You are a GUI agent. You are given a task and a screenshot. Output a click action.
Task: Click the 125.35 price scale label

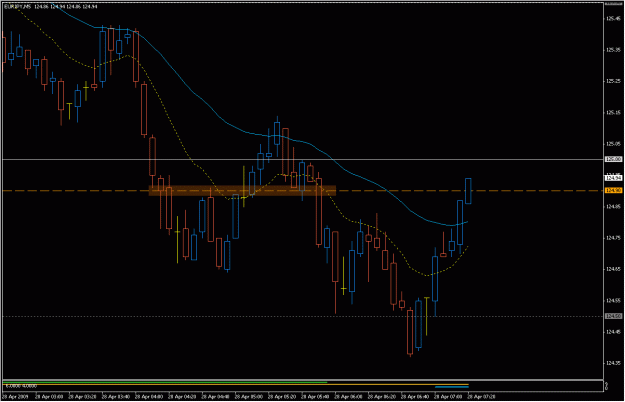coord(613,50)
